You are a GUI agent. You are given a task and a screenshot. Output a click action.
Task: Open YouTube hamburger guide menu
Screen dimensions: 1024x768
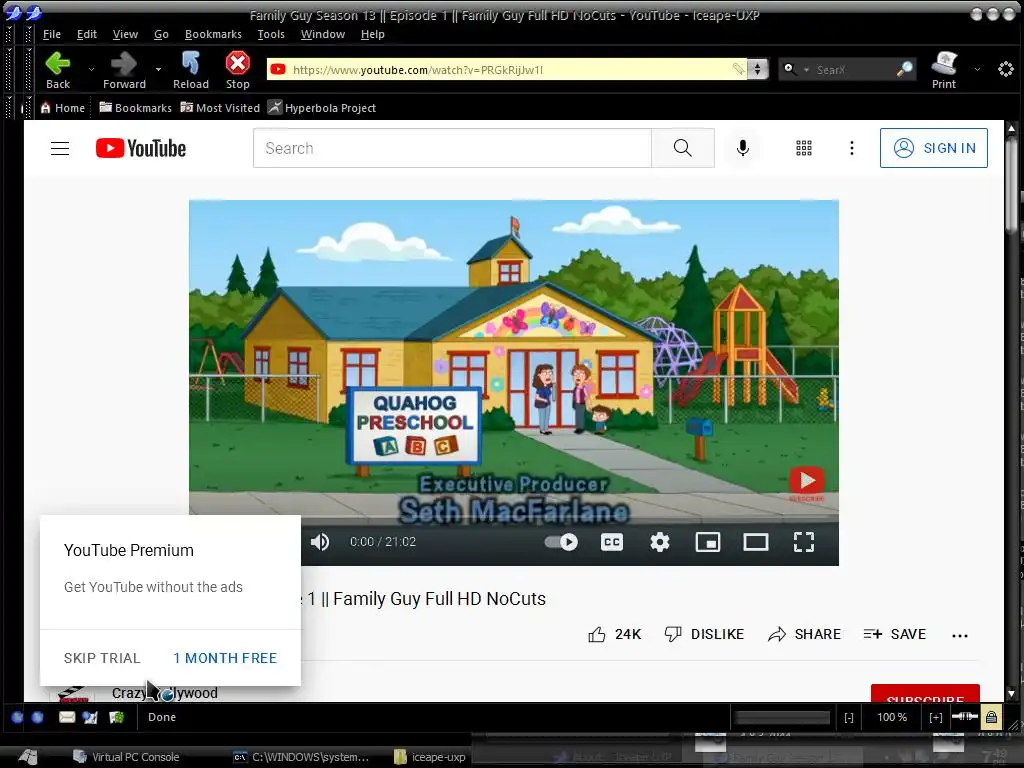coord(60,148)
